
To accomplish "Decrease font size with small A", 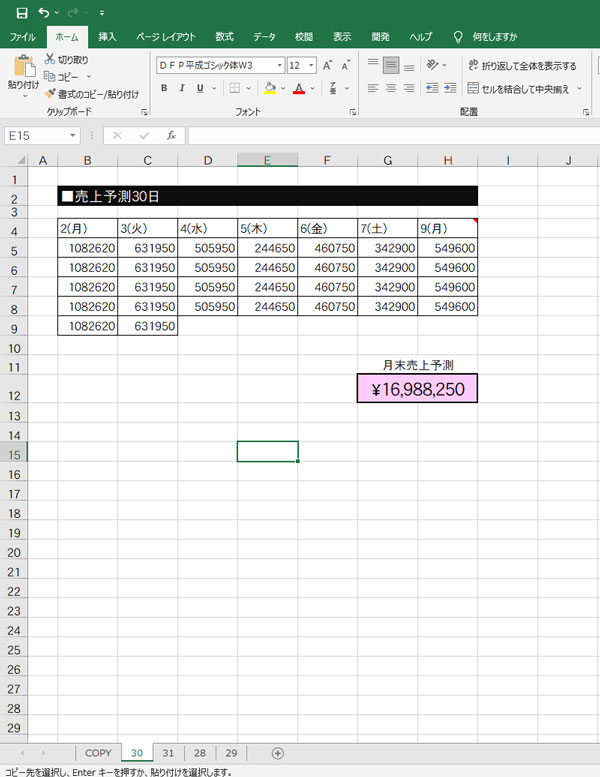I will (345, 65).
